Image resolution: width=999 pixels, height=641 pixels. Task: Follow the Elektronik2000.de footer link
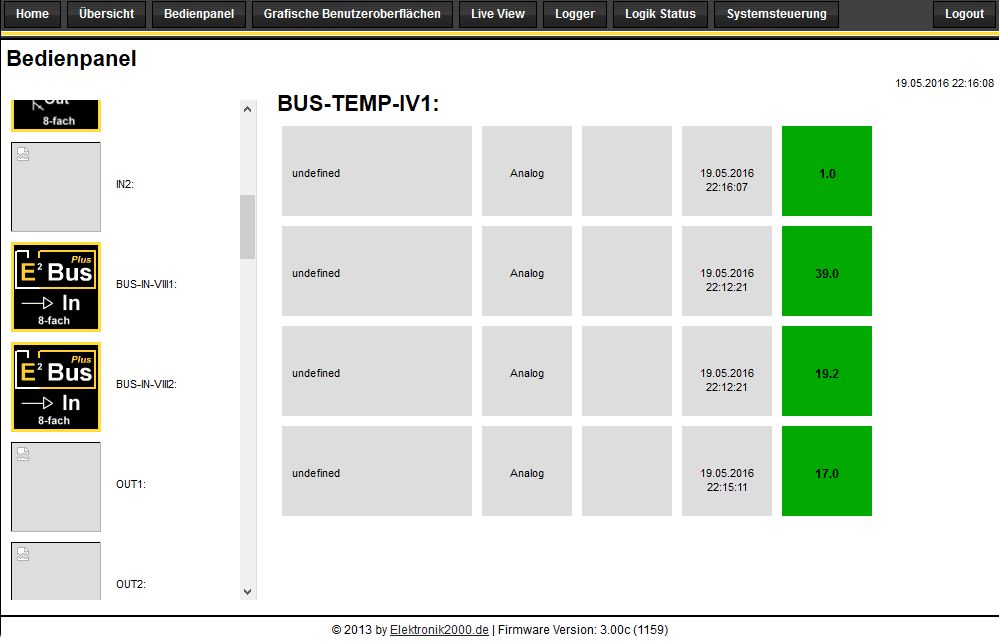point(439,630)
